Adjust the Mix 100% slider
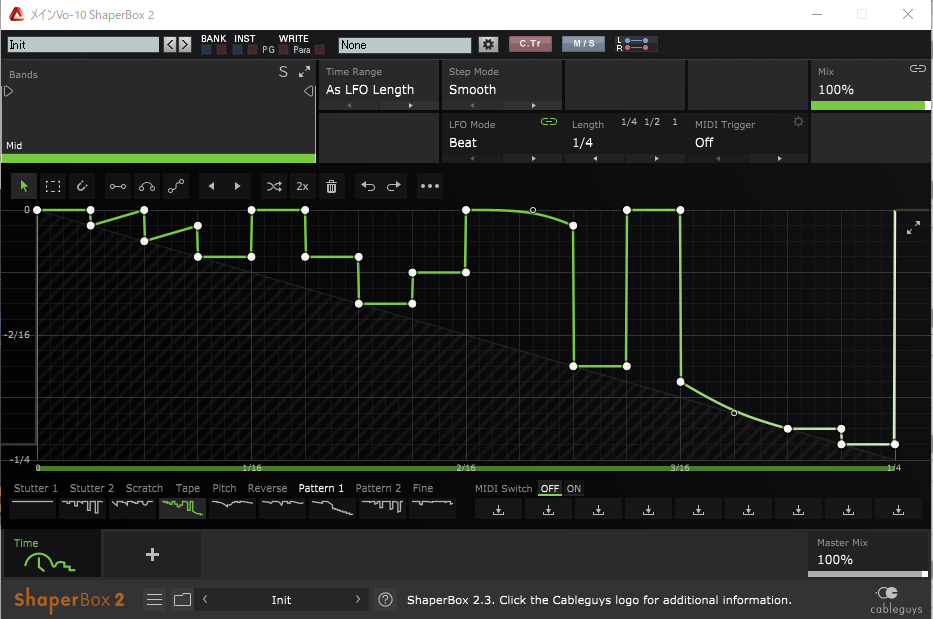The width and height of the screenshot is (933, 619). point(871,105)
